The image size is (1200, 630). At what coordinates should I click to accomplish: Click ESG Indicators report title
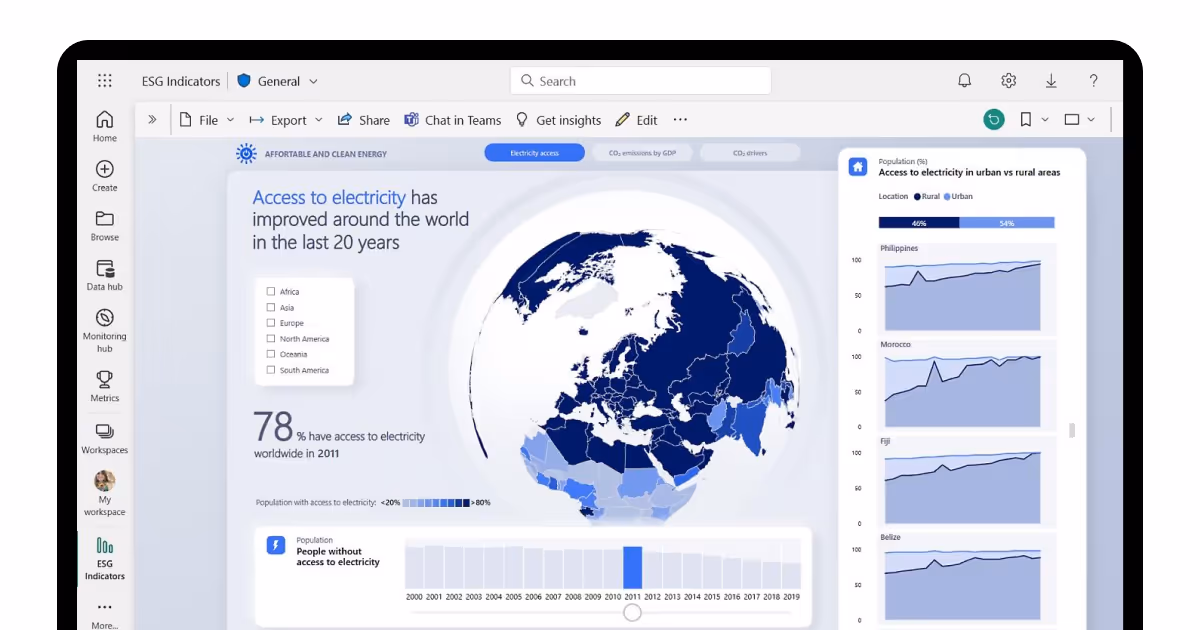click(x=179, y=82)
